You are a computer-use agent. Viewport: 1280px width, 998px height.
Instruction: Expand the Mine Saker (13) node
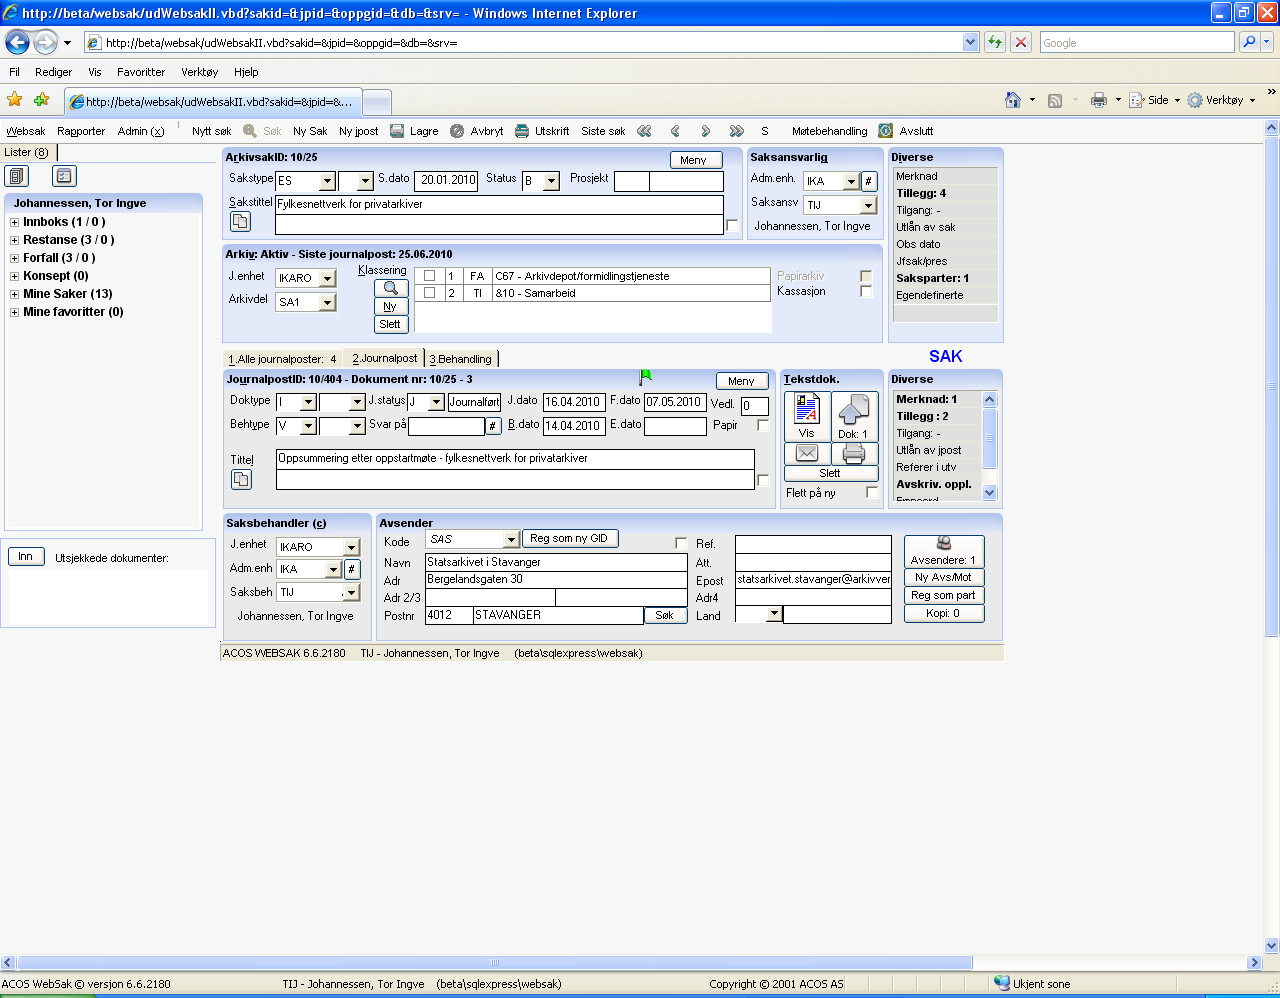[x=14, y=294]
